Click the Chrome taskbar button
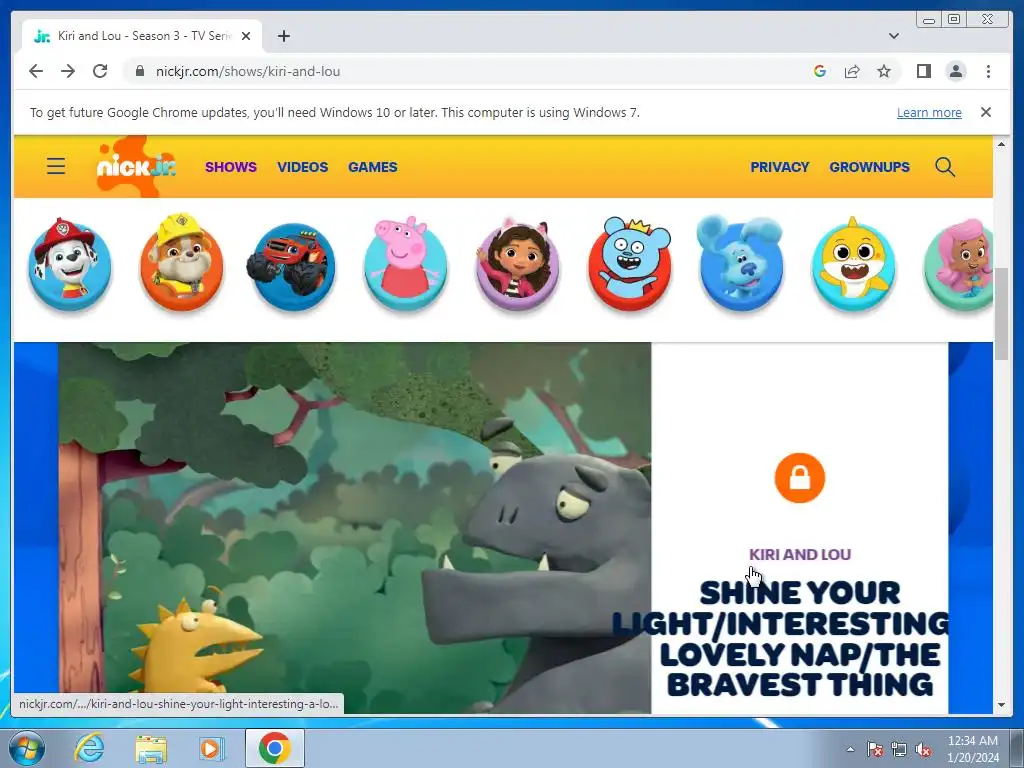1024x768 pixels. pyautogui.click(x=275, y=748)
